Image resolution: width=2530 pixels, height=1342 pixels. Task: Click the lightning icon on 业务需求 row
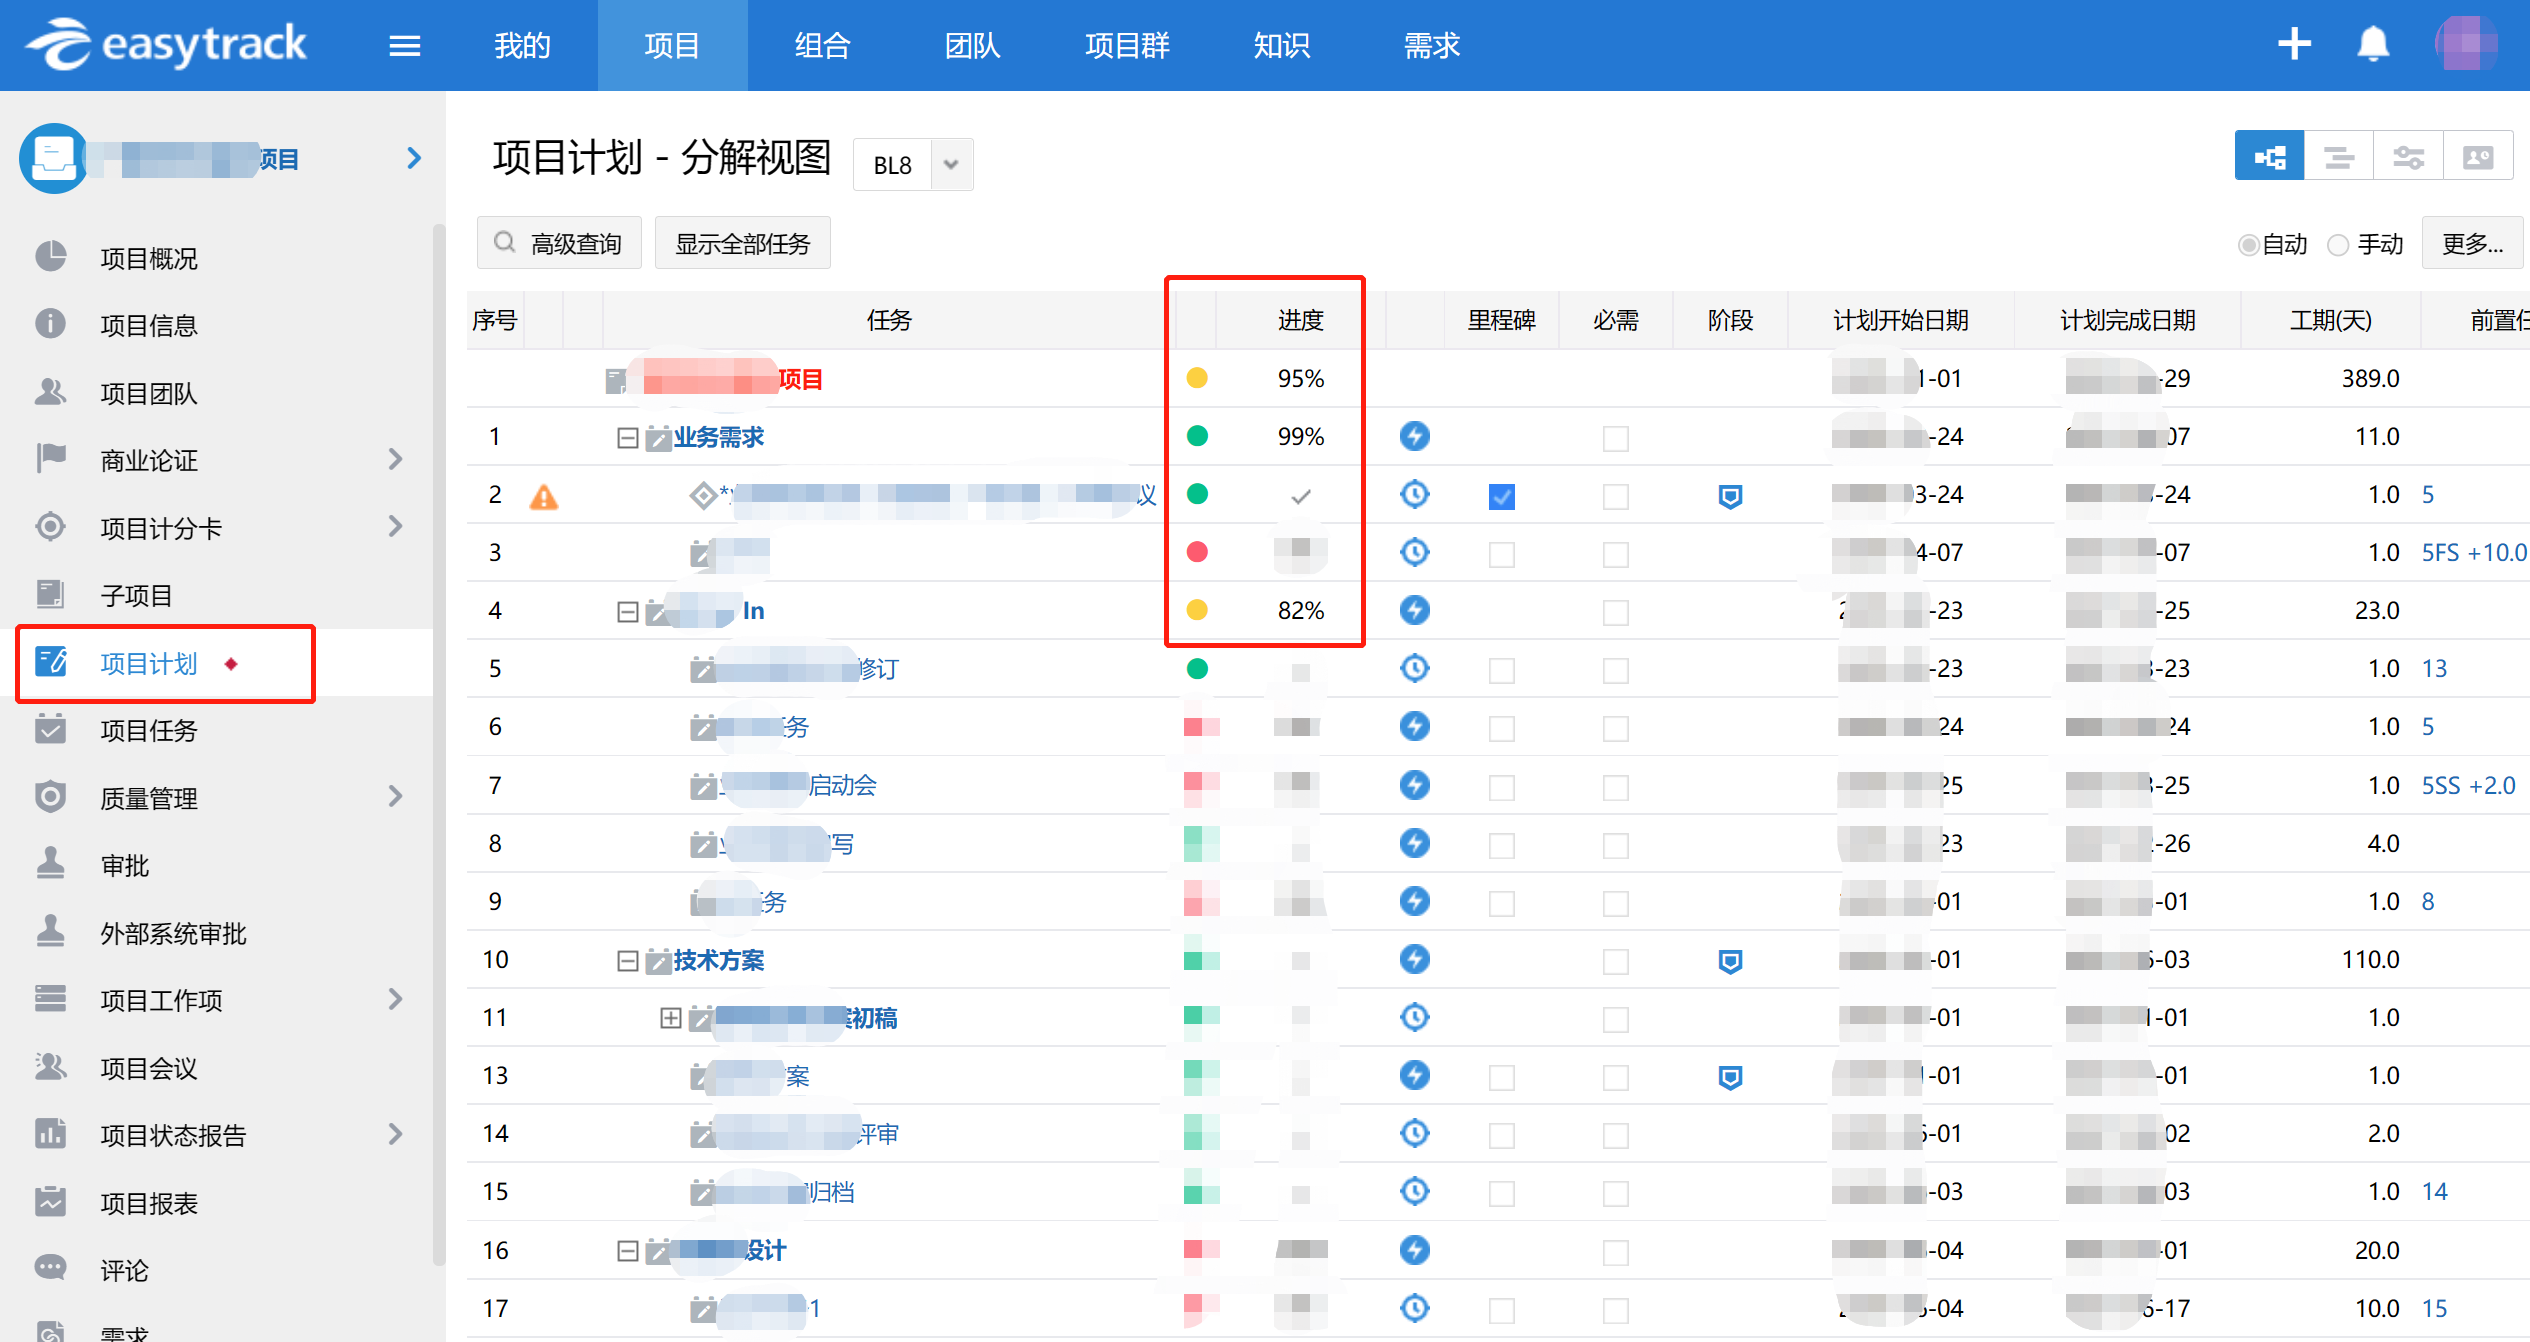point(1414,437)
